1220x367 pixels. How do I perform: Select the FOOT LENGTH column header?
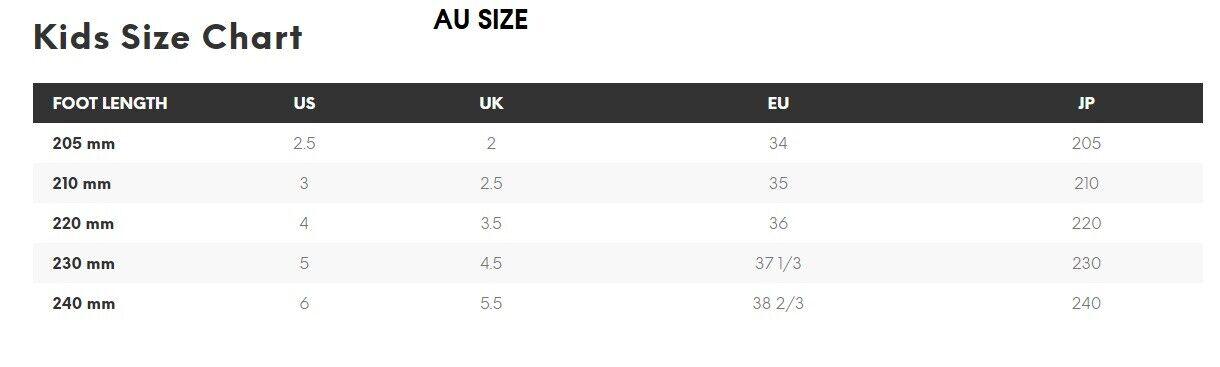pyautogui.click(x=110, y=103)
